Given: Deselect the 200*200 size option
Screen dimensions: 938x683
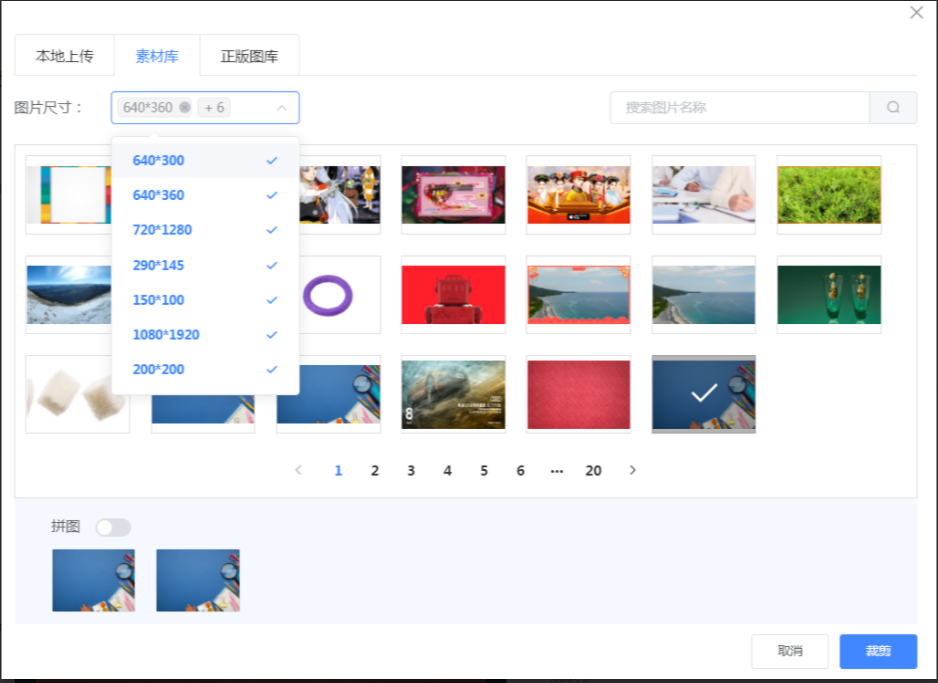Looking at the screenshot, I should [x=205, y=369].
